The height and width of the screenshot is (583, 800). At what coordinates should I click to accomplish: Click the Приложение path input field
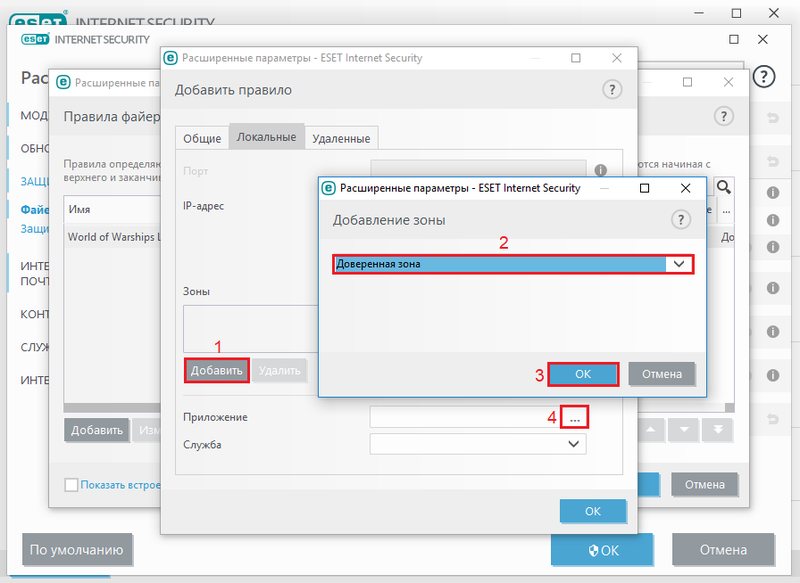click(x=464, y=418)
